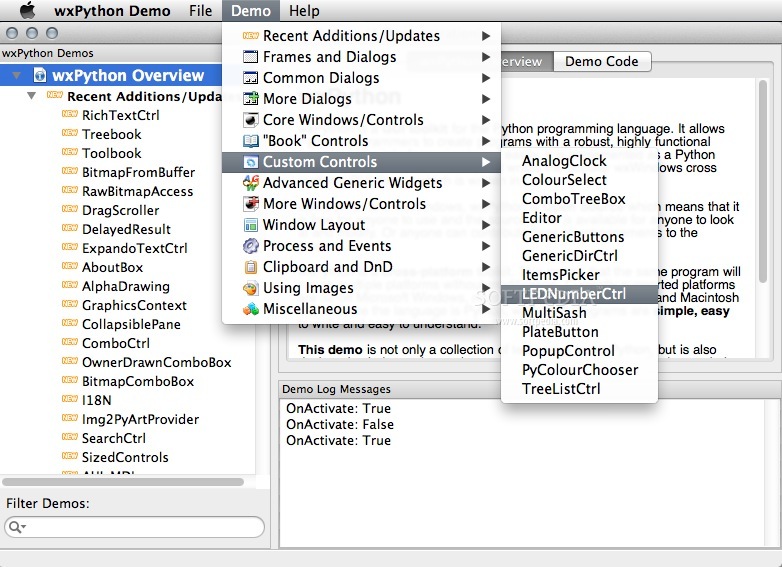782x567 pixels.
Task: Expand the More Dialogs submenu arrow
Action: click(486, 99)
